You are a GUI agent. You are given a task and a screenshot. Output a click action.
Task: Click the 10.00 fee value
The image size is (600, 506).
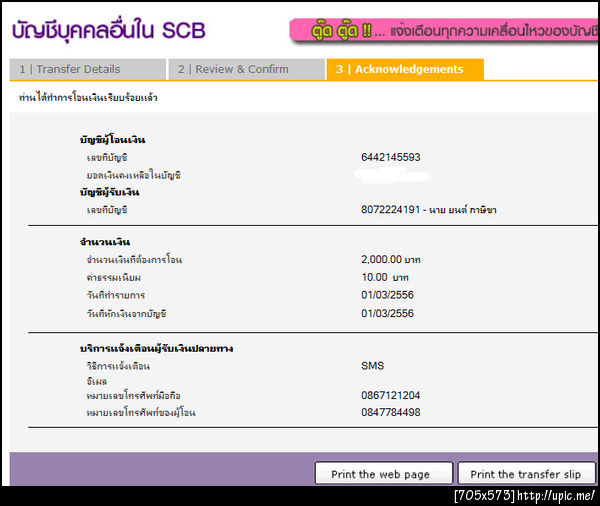pyautogui.click(x=374, y=277)
